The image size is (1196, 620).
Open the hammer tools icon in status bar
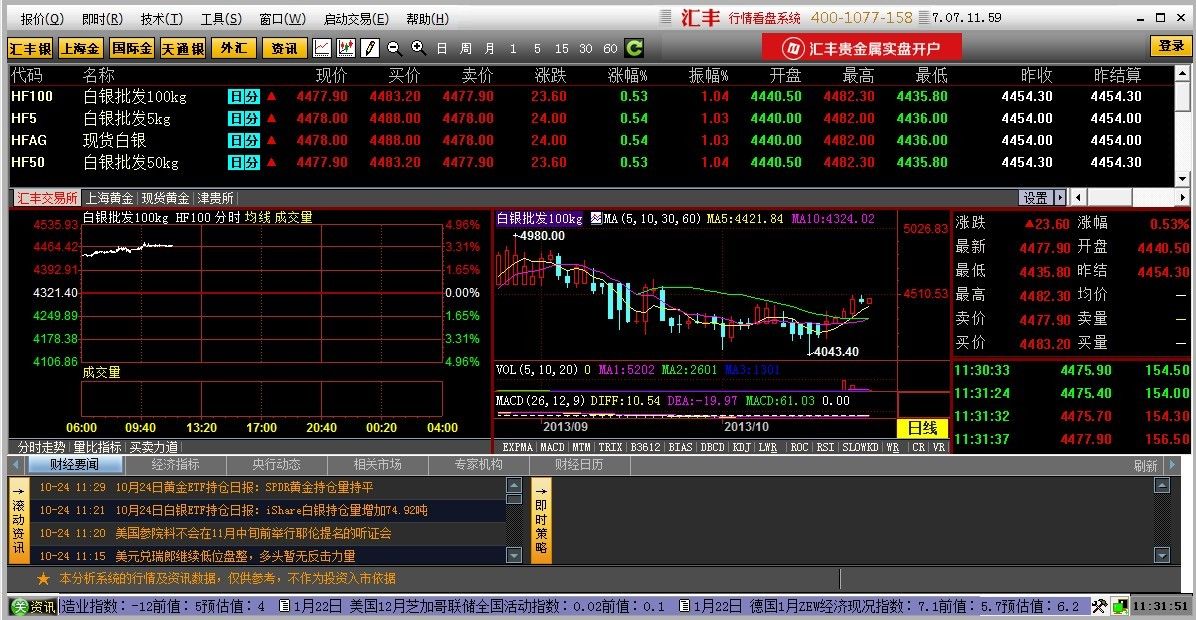coord(1100,606)
